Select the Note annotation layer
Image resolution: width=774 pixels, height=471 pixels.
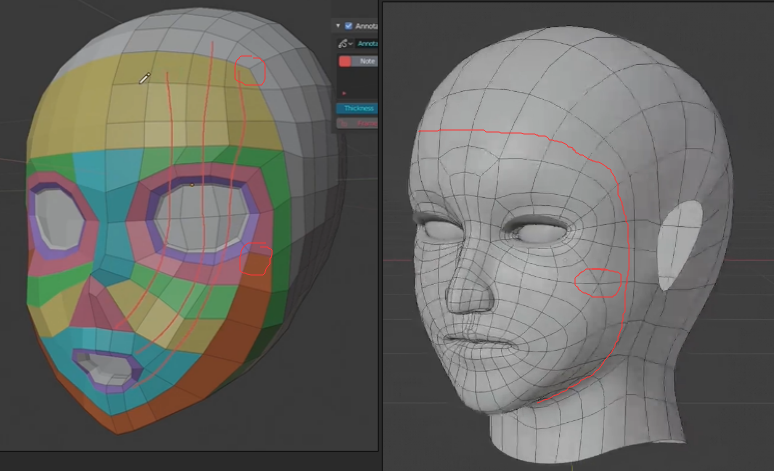[x=366, y=61]
